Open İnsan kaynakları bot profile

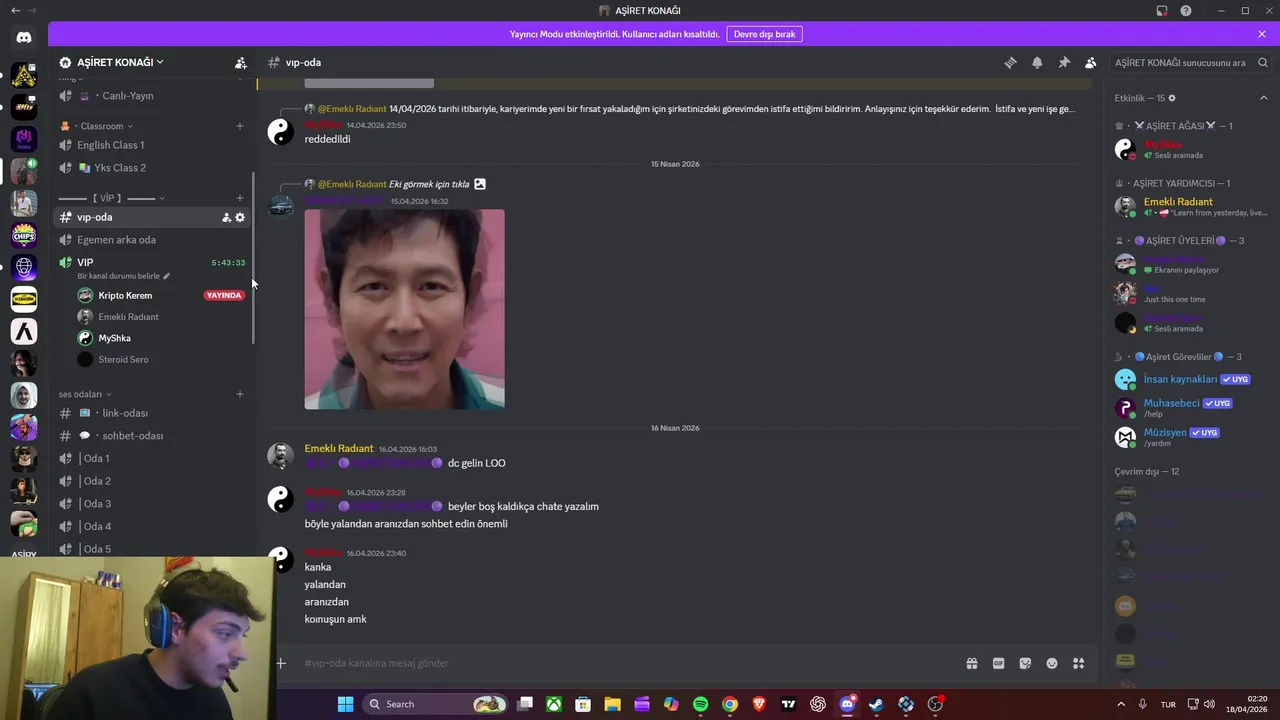[1190, 380]
